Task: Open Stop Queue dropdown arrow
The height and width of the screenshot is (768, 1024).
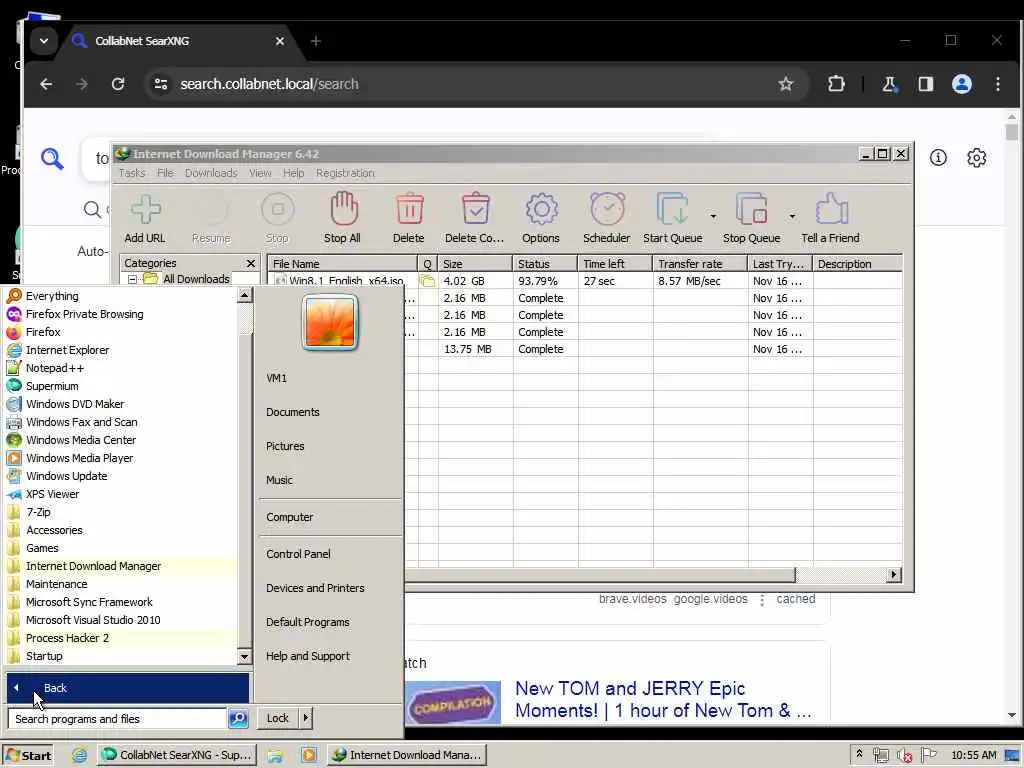Action: click(x=792, y=216)
